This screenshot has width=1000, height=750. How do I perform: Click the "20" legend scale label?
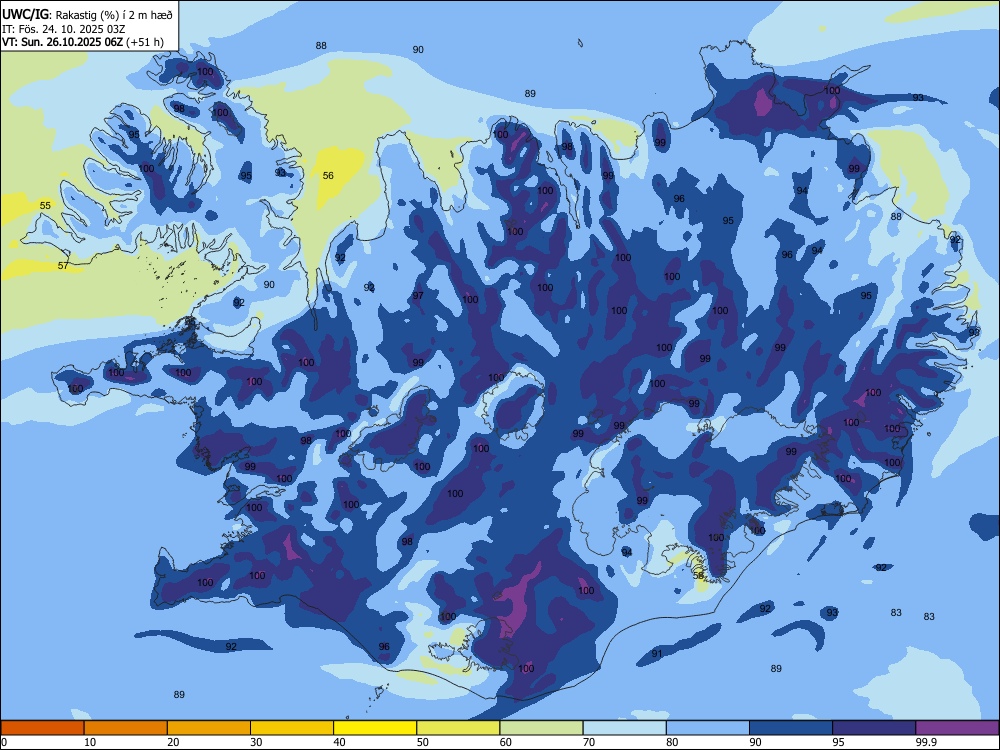tap(173, 742)
